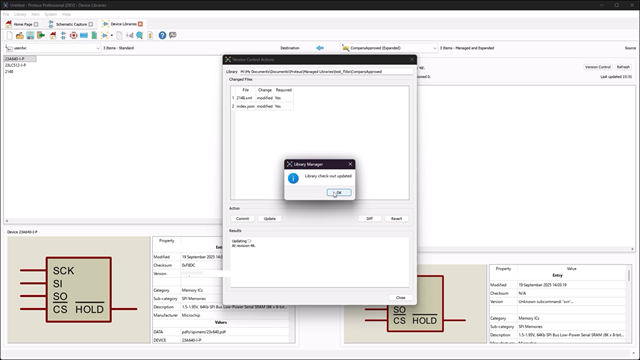Close the Version Control Actions dialog with its X
This screenshot has height=360, width=640.
coord(412,60)
